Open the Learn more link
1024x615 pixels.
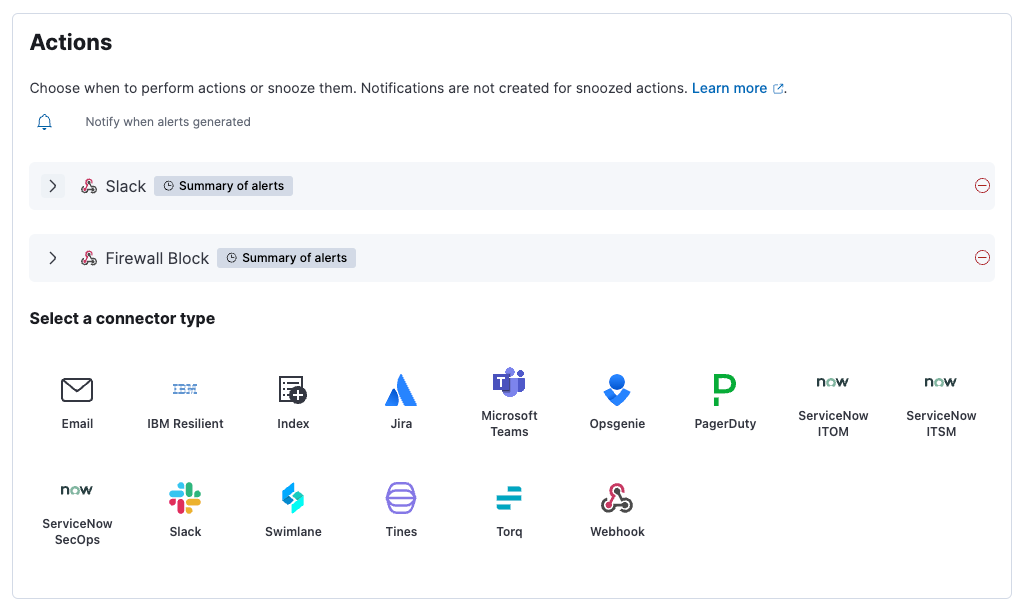(x=737, y=88)
